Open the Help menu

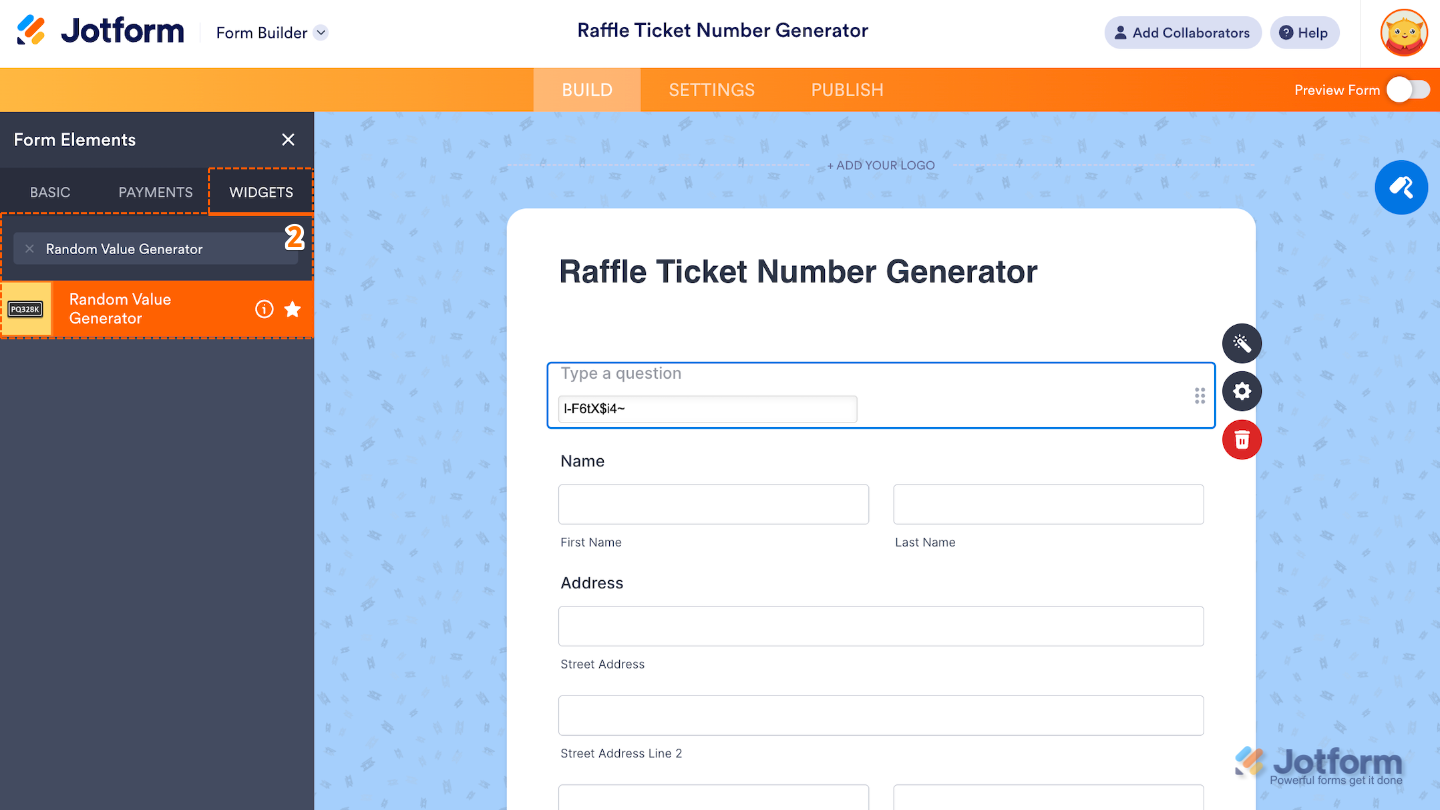1304,32
